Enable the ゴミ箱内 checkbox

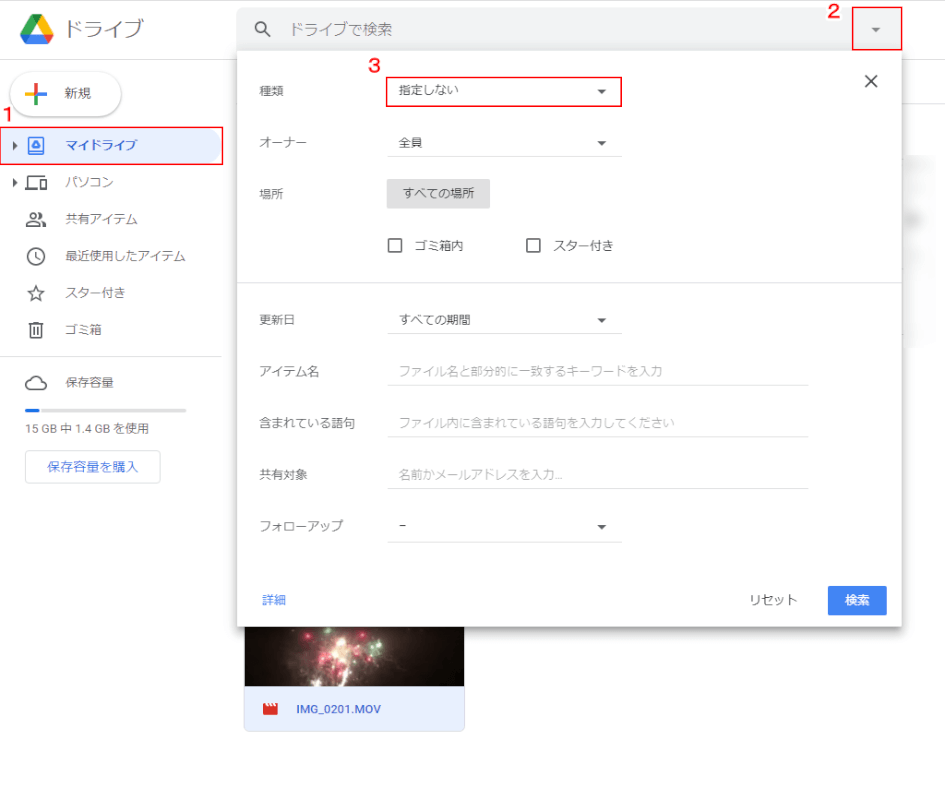pos(395,244)
